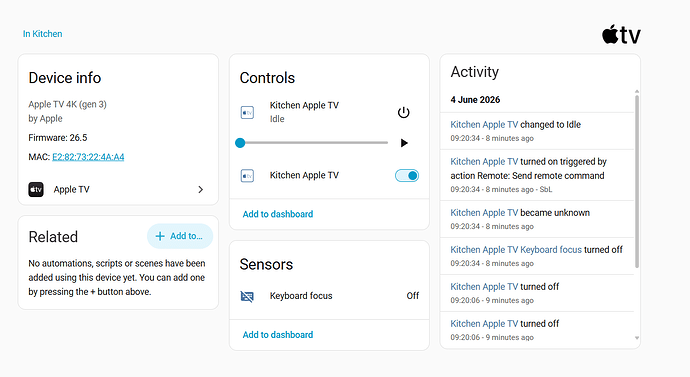Click the Activity panel scrollbar thumb

pyautogui.click(x=637, y=181)
